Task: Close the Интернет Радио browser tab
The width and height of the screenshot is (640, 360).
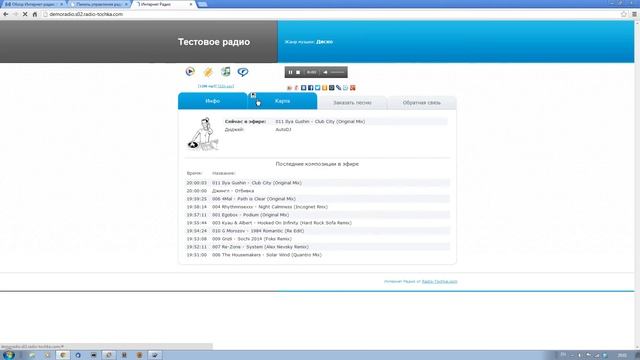Action: 191,4
